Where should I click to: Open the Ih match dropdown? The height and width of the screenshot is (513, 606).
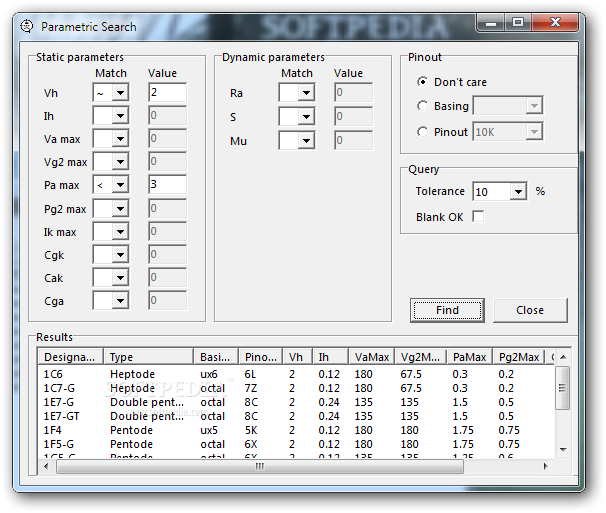pyautogui.click(x=120, y=116)
